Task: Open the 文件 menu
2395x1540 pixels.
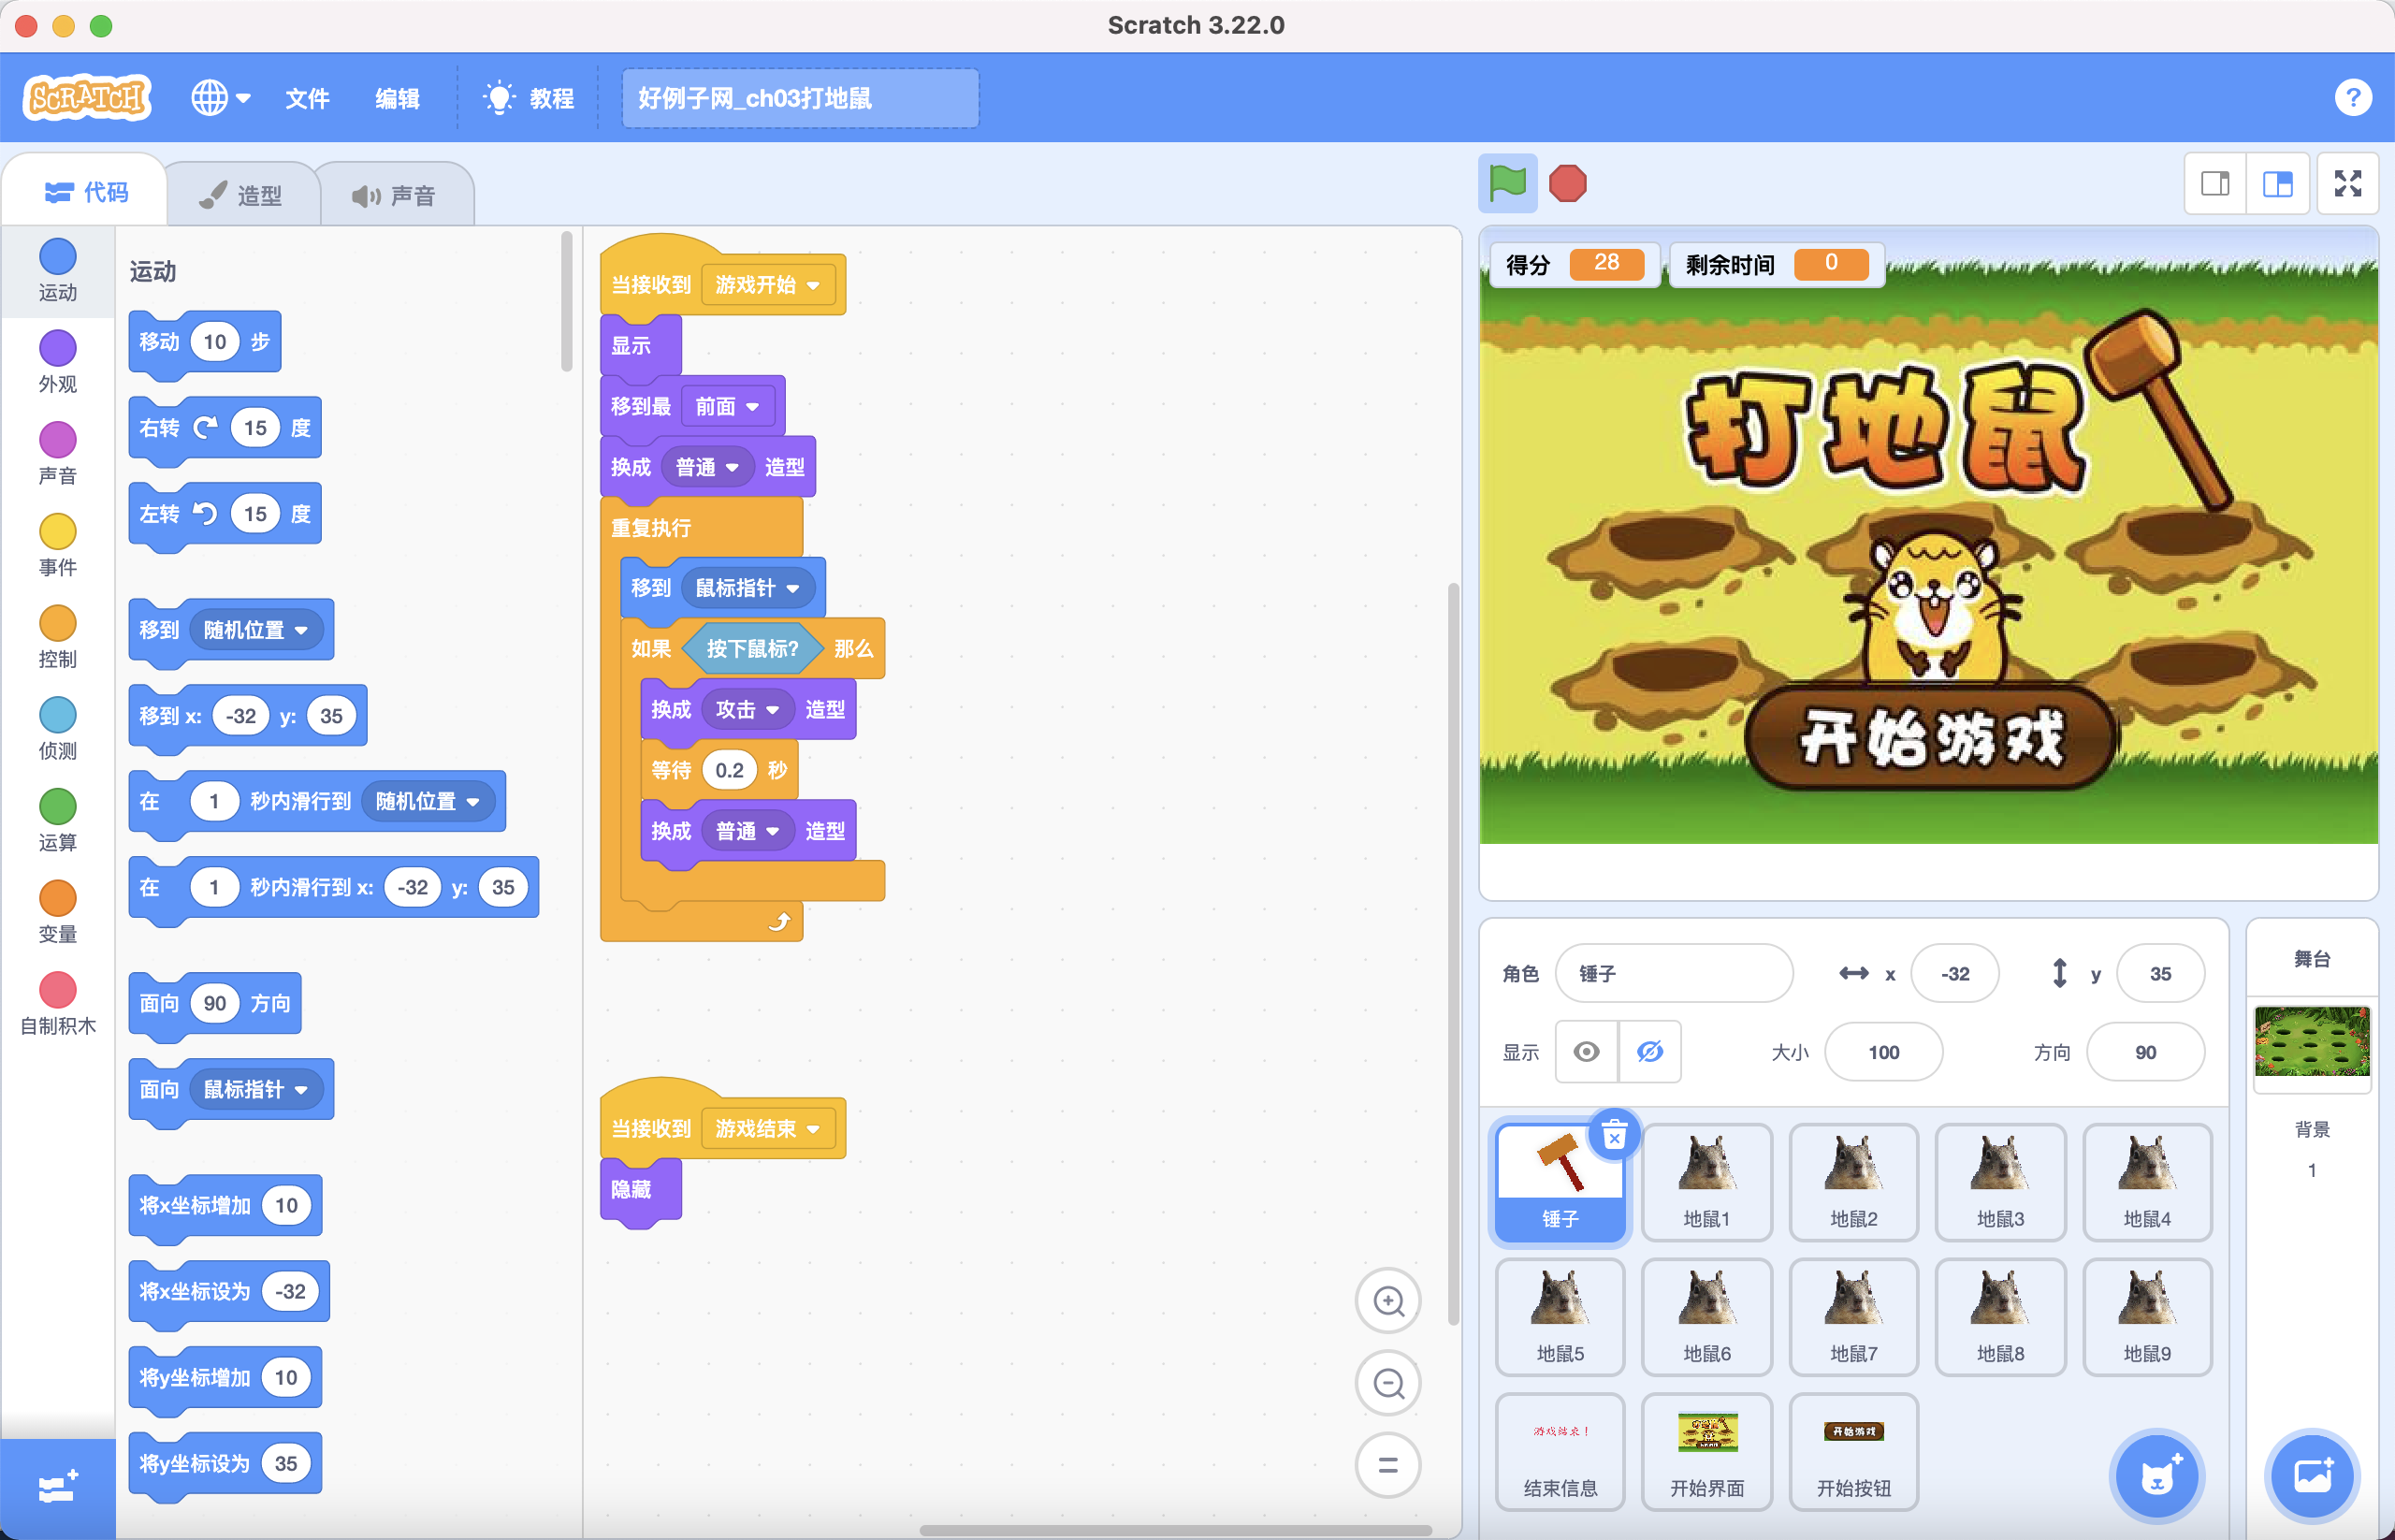Action: pos(307,98)
